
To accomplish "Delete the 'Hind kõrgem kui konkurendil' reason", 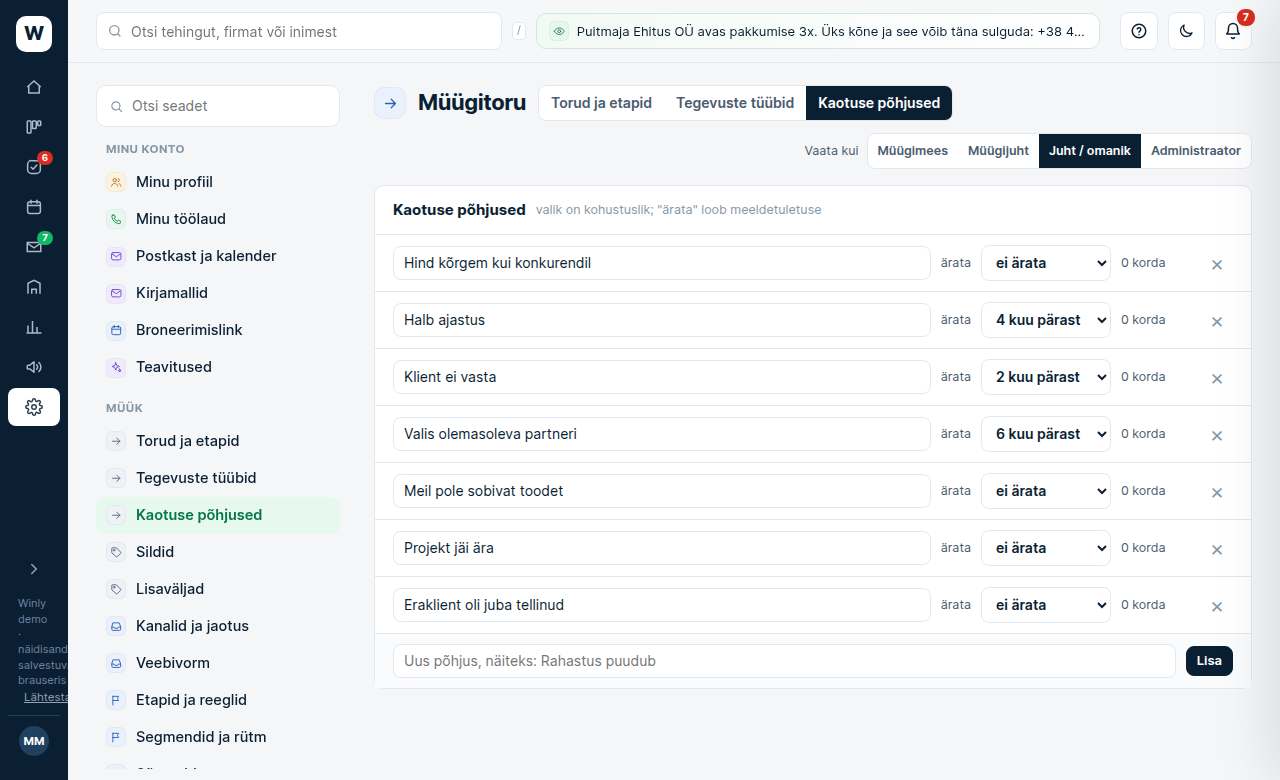I will (1217, 265).
